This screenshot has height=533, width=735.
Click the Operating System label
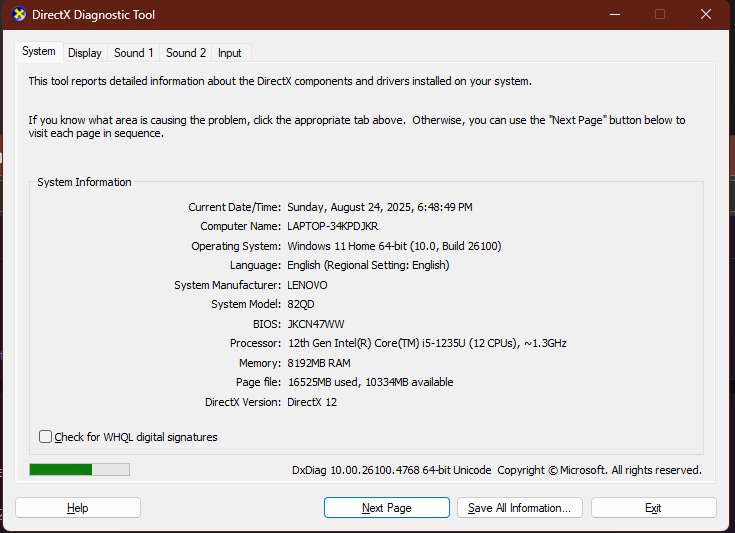236,246
